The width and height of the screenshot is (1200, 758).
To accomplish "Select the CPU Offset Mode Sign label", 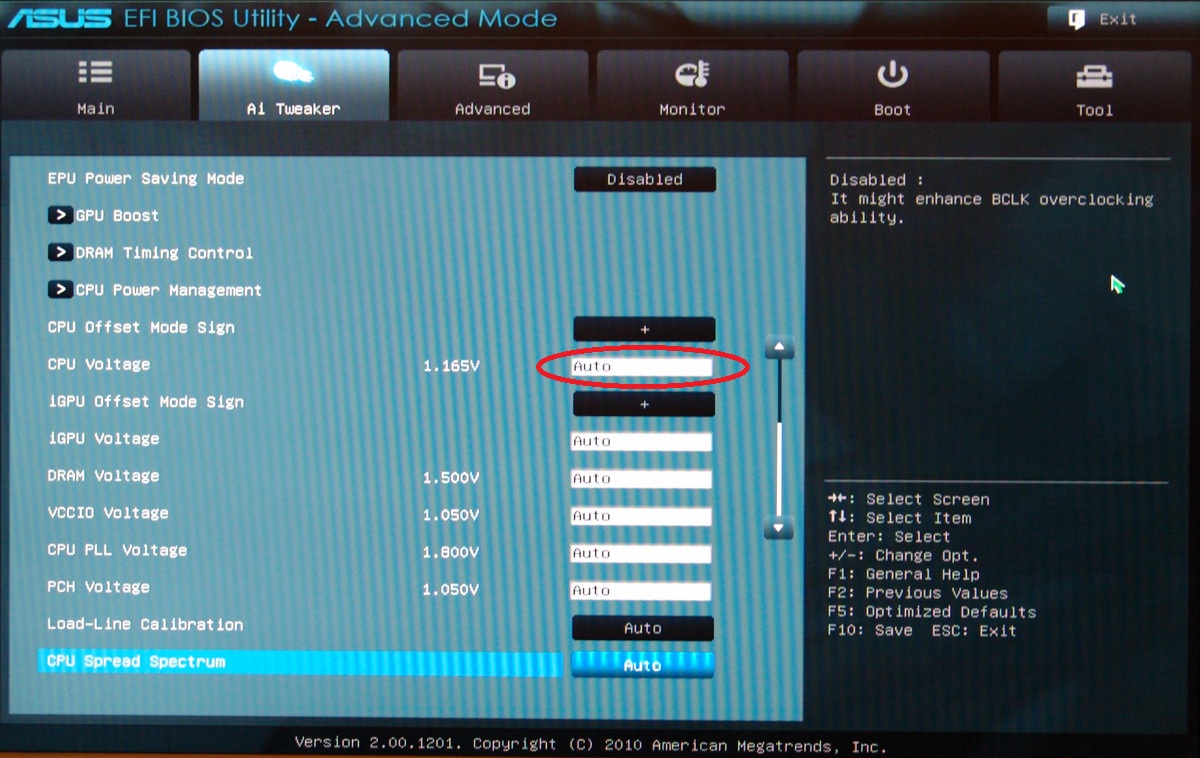I will [x=141, y=327].
